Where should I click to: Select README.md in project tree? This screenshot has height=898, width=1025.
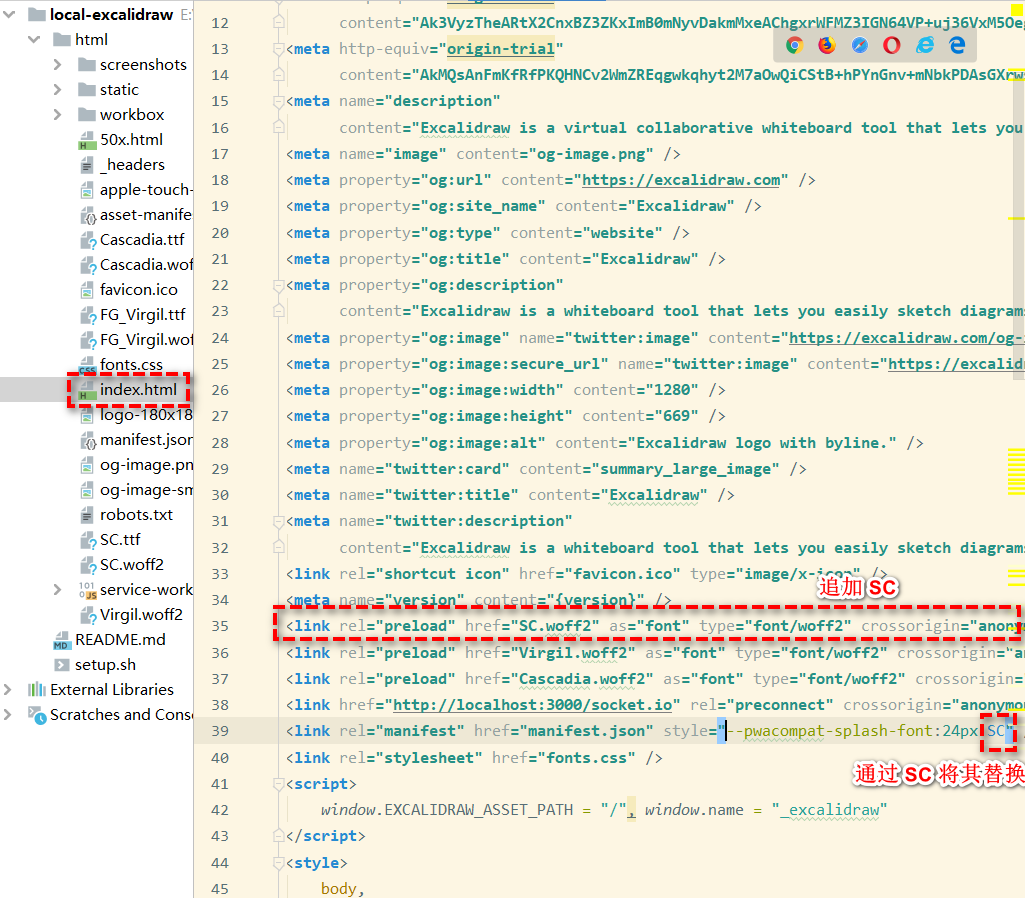point(120,640)
